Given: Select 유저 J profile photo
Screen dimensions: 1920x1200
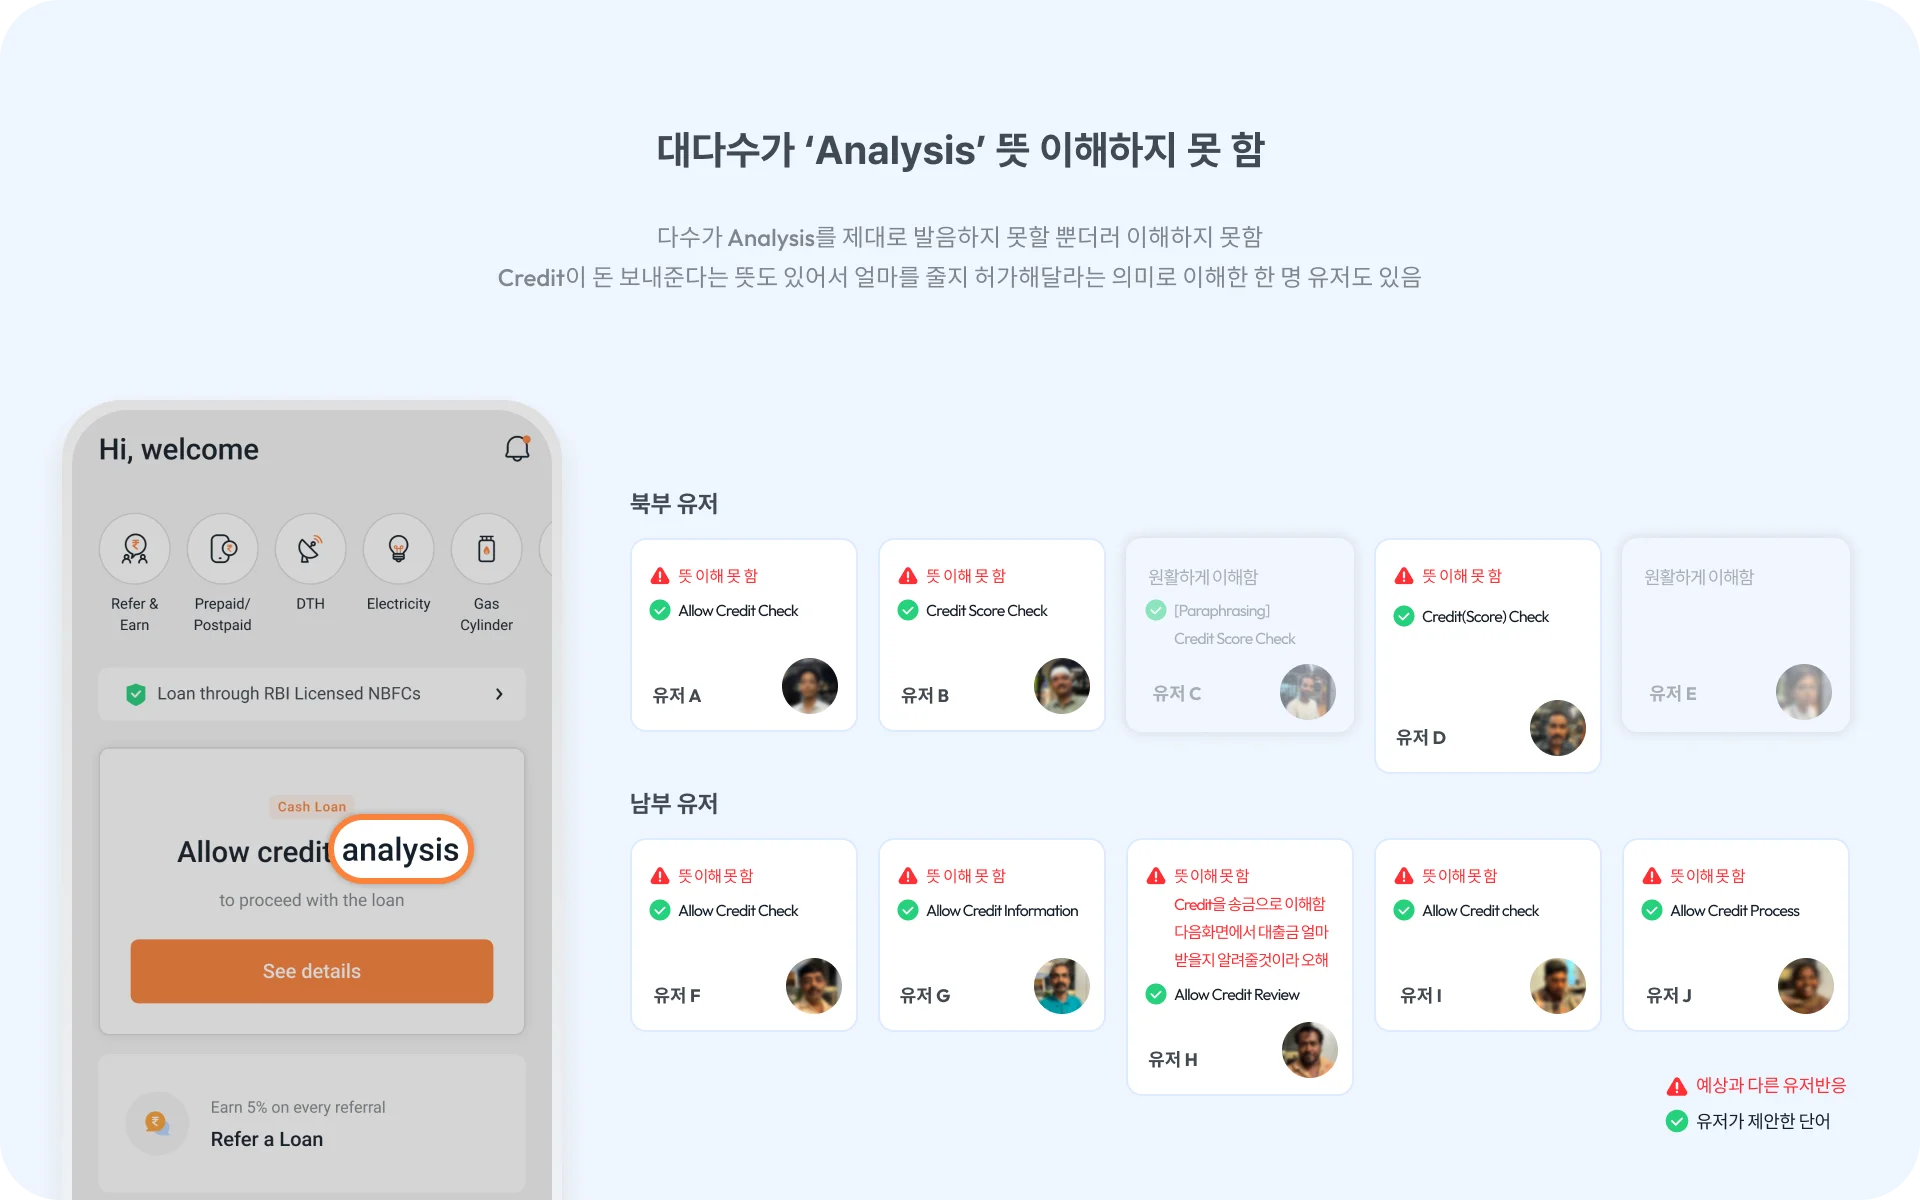Looking at the screenshot, I should tap(1806, 986).
